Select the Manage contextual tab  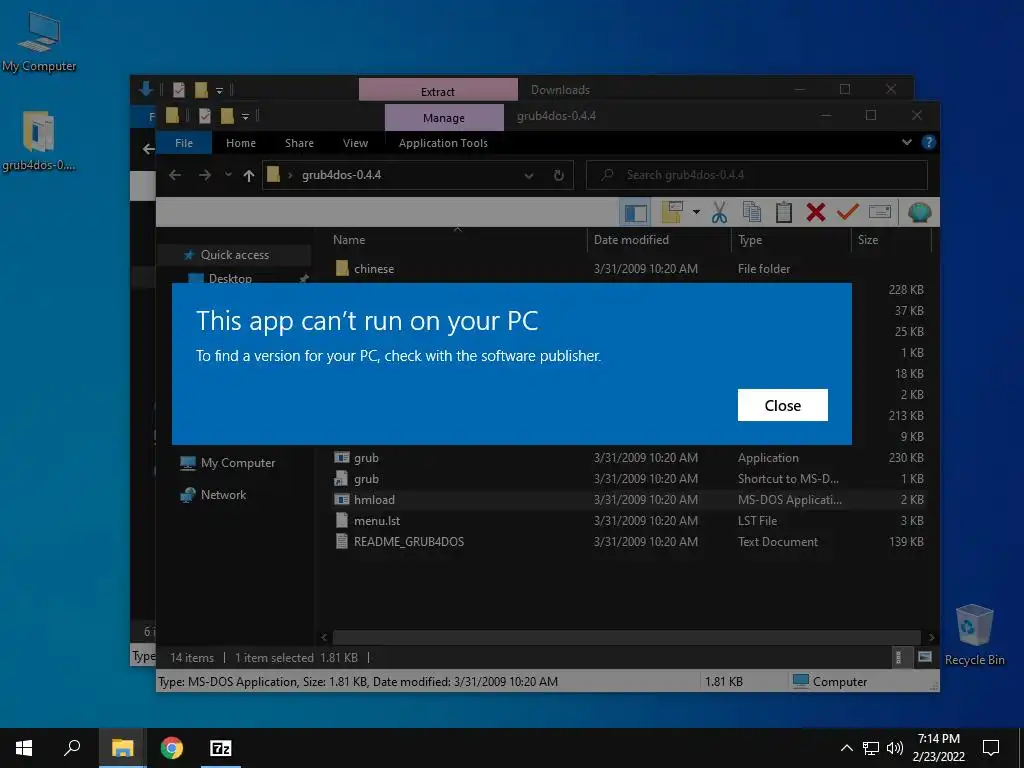pyautogui.click(x=443, y=118)
